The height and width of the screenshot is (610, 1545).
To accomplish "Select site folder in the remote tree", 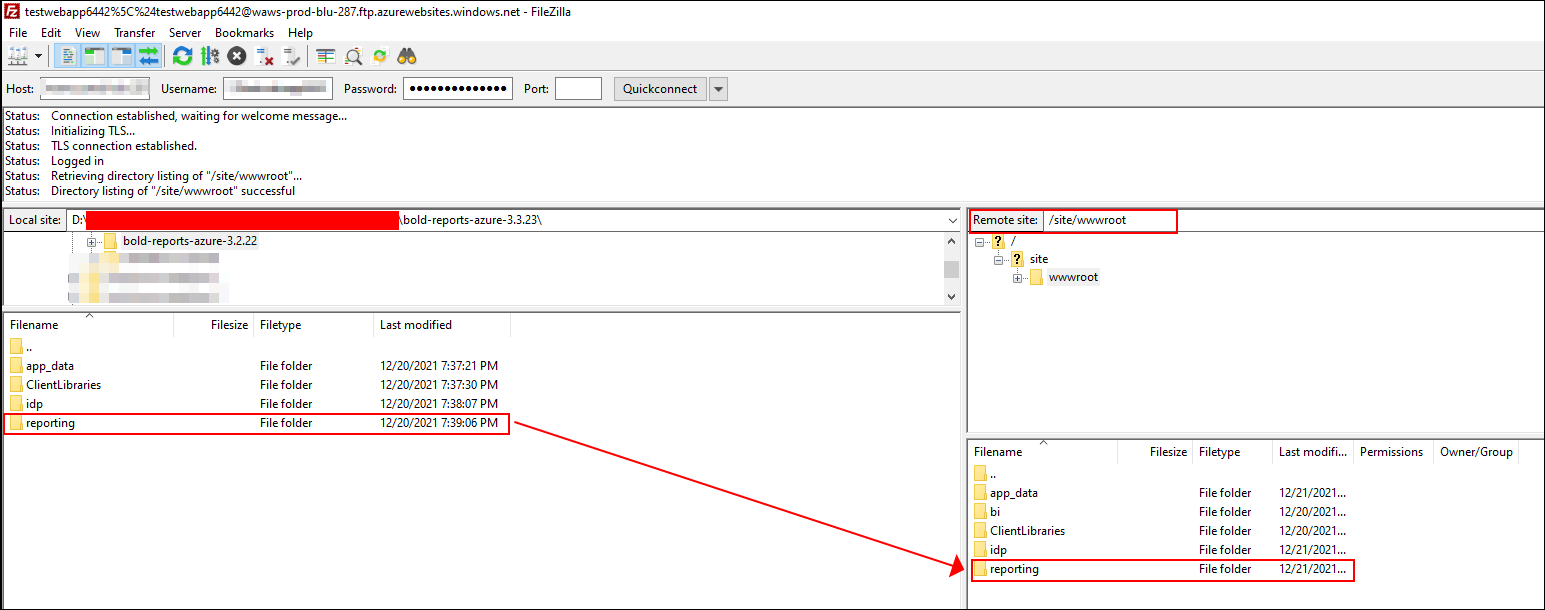I will 1039,259.
